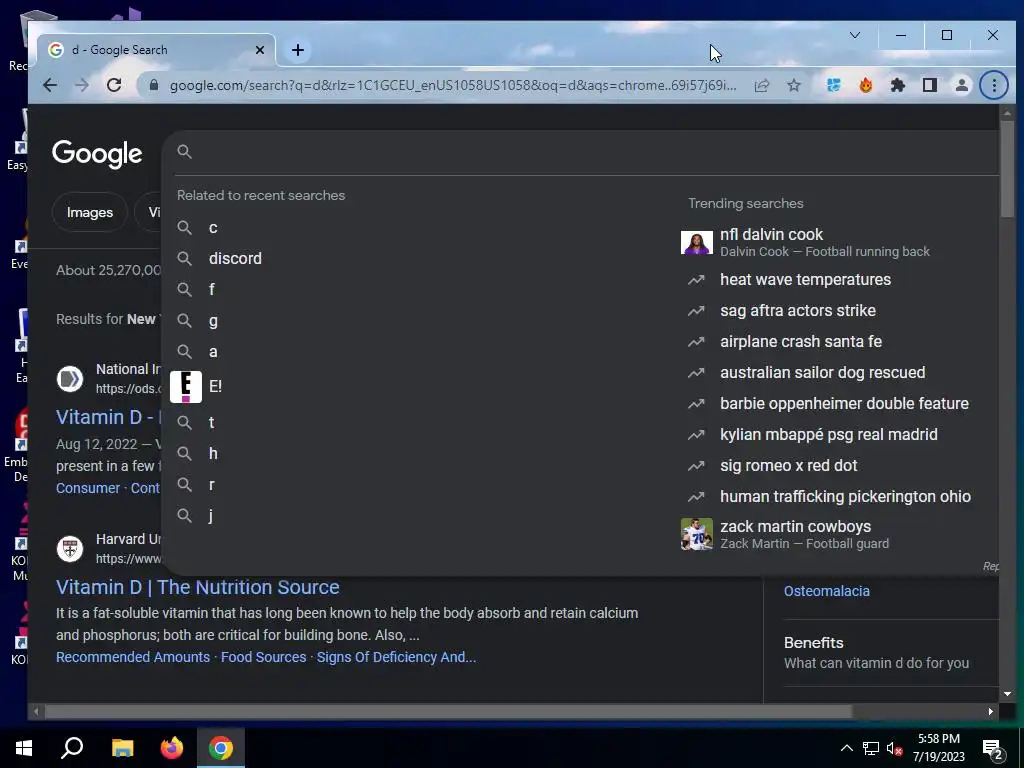Open the Chrome profile avatar
This screenshot has height=768, width=1024.
(961, 85)
